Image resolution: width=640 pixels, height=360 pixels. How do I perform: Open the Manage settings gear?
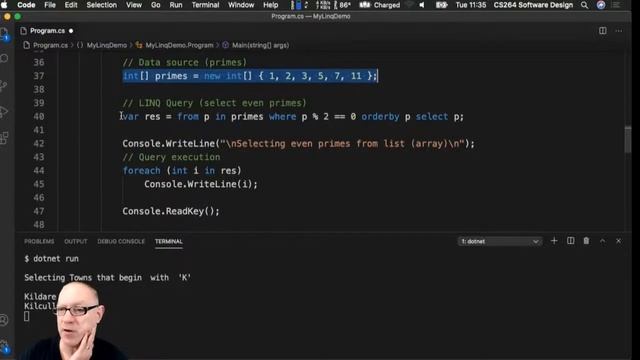point(4,346)
